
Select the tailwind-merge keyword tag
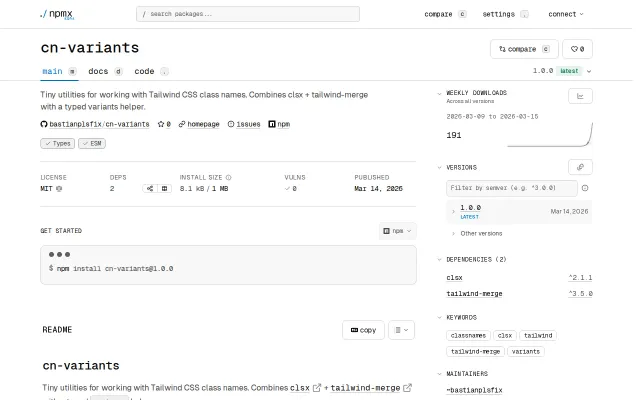[476, 351]
